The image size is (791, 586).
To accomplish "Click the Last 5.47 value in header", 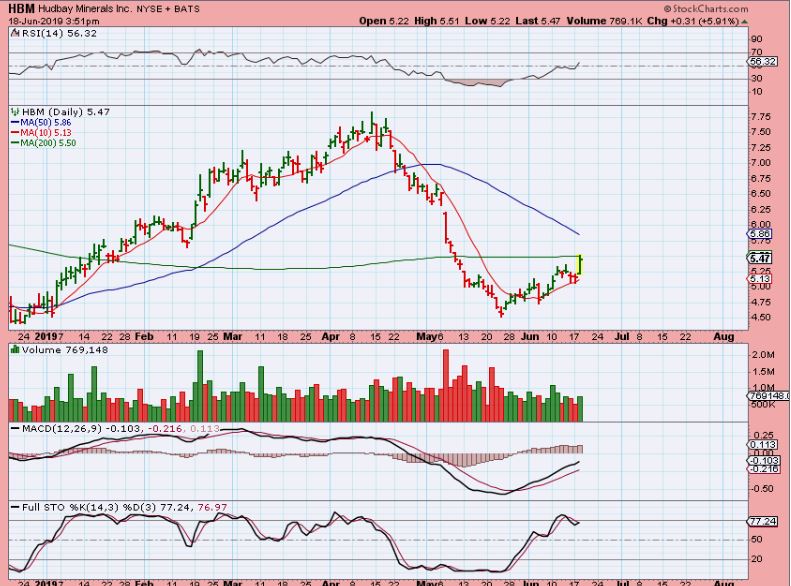I will [x=538, y=21].
